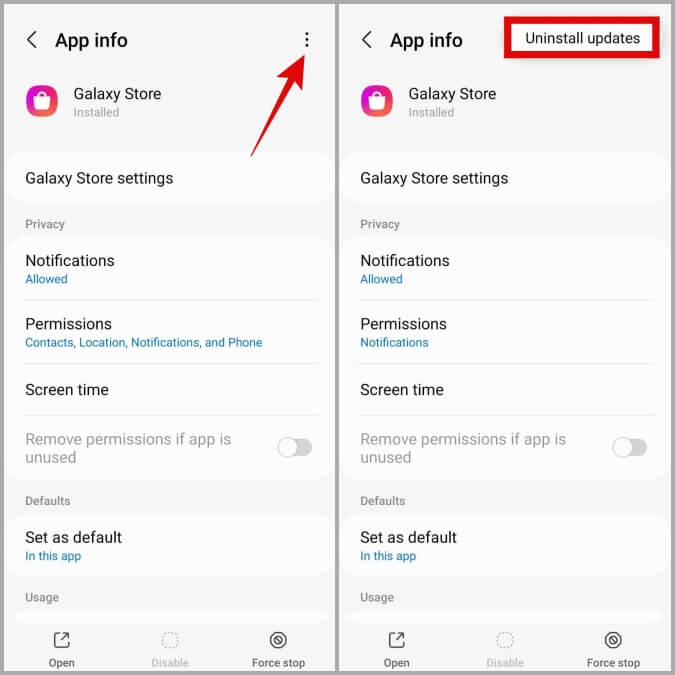Open Notifications Allowed setting in left screen
The width and height of the screenshot is (675, 675).
point(169,269)
